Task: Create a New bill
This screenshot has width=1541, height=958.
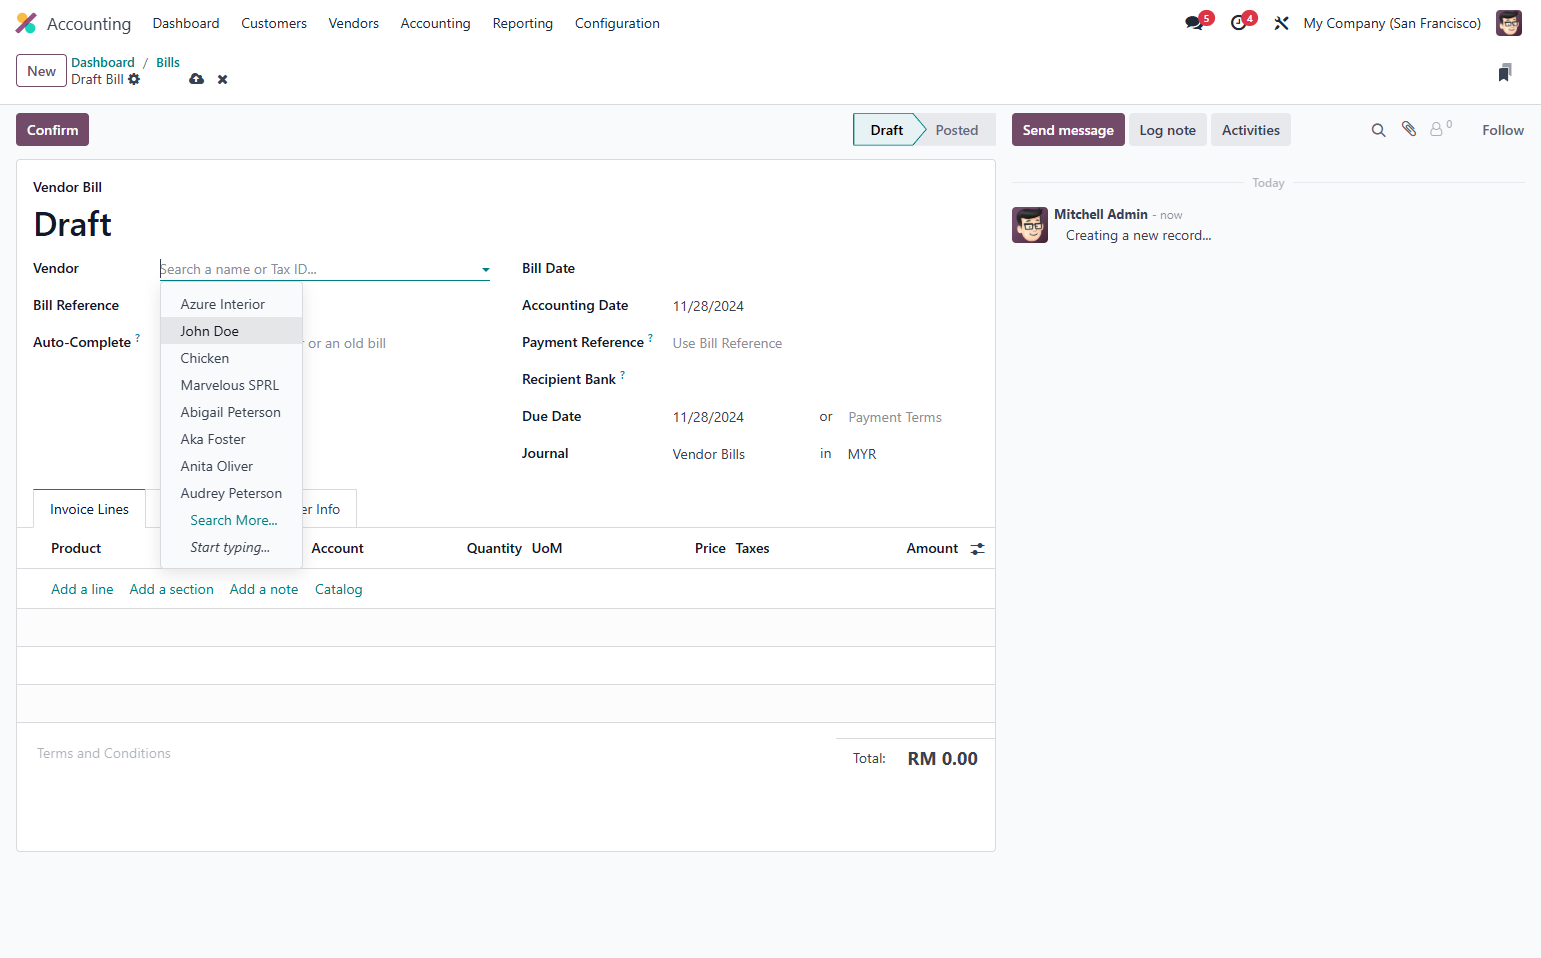Action: click(41, 71)
